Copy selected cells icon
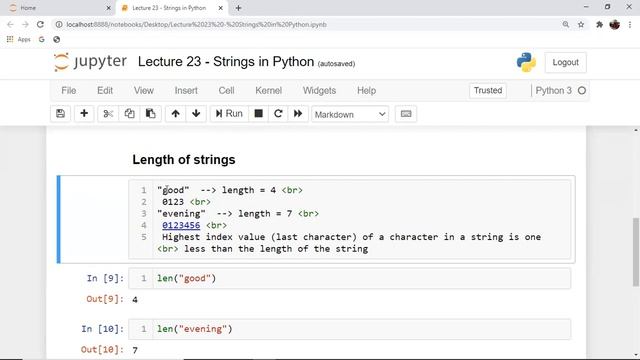Image resolution: width=640 pixels, height=360 pixels. [x=129, y=114]
